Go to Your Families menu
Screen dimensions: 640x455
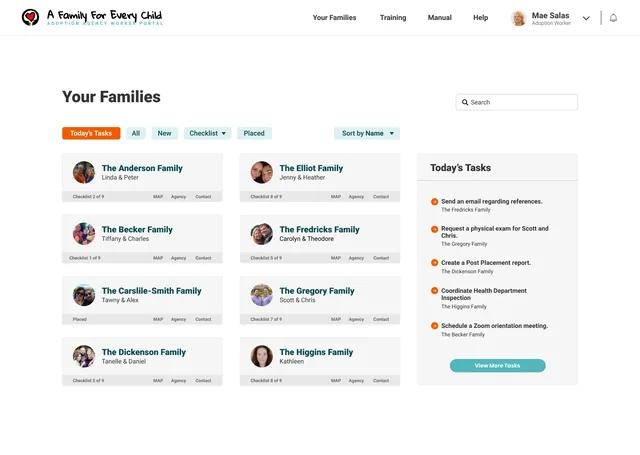[334, 18]
